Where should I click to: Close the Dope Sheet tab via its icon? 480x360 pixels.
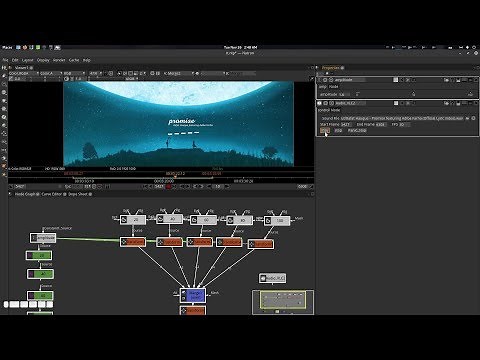click(x=90, y=194)
